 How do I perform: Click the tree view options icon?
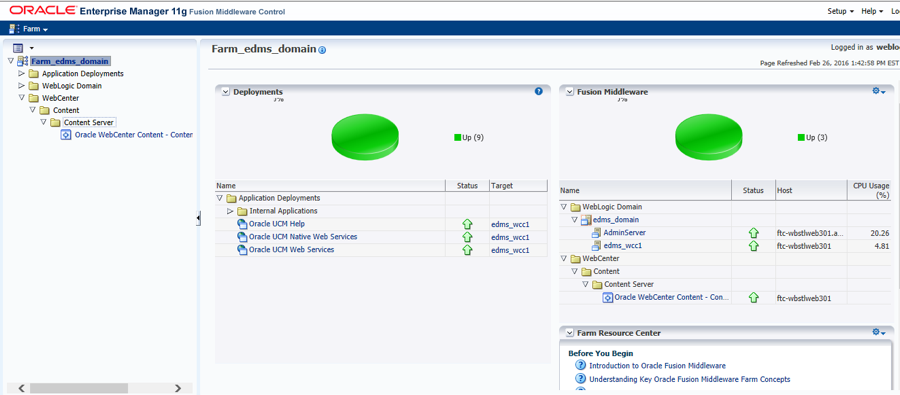point(18,48)
